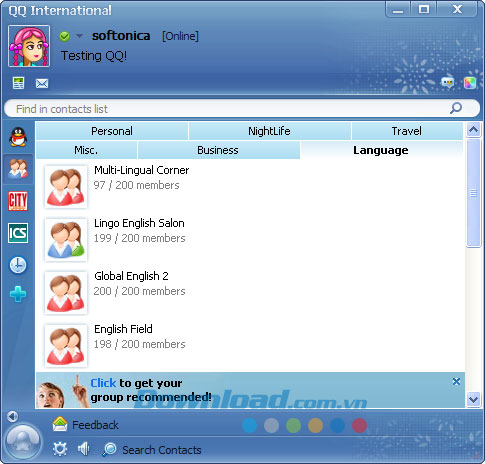Toggle the sound speaker icon
Viewport: 485px width, 464px height.
(83, 449)
